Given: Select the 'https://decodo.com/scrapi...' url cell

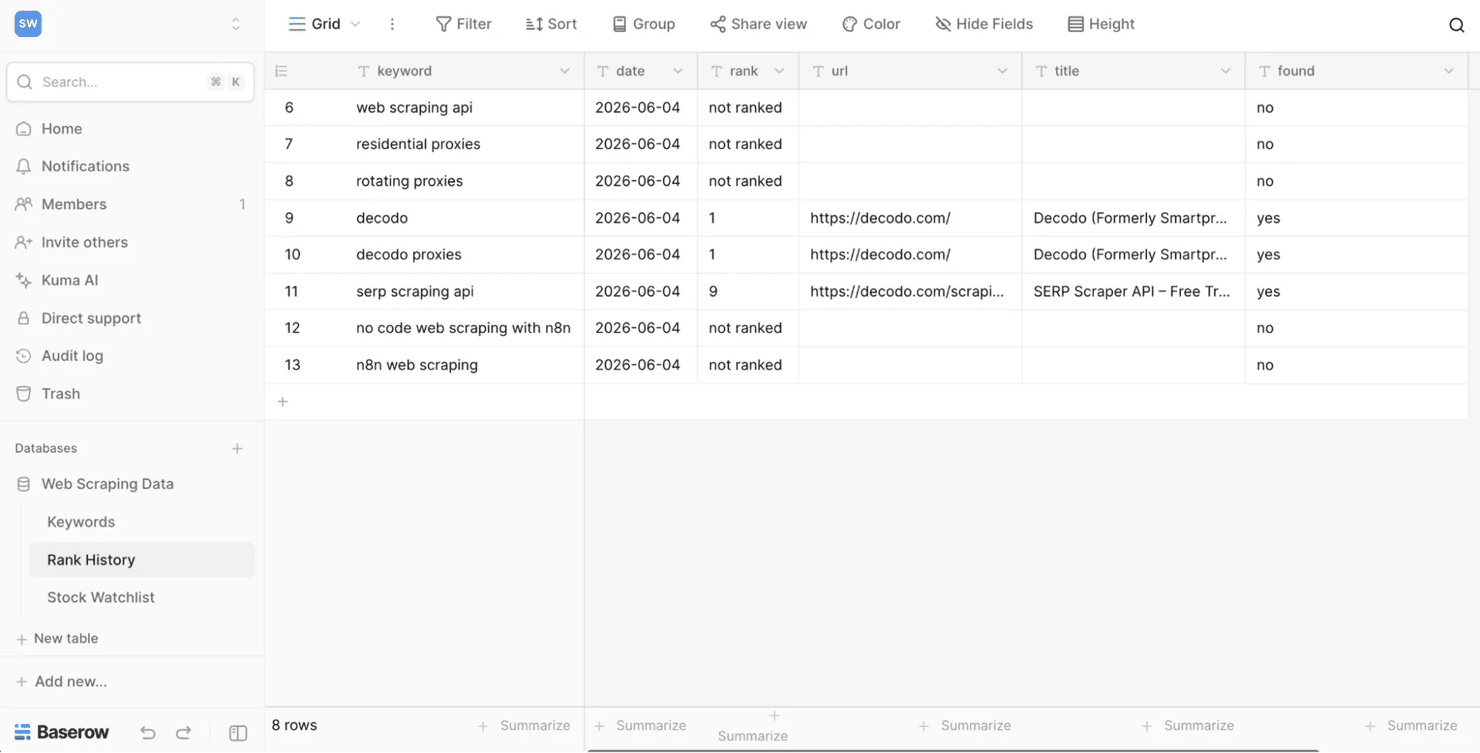Looking at the screenshot, I should [x=910, y=292].
